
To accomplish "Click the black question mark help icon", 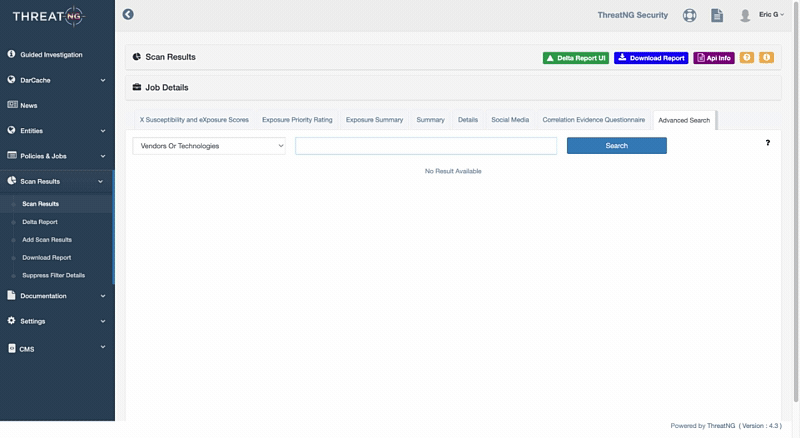I will point(767,143).
